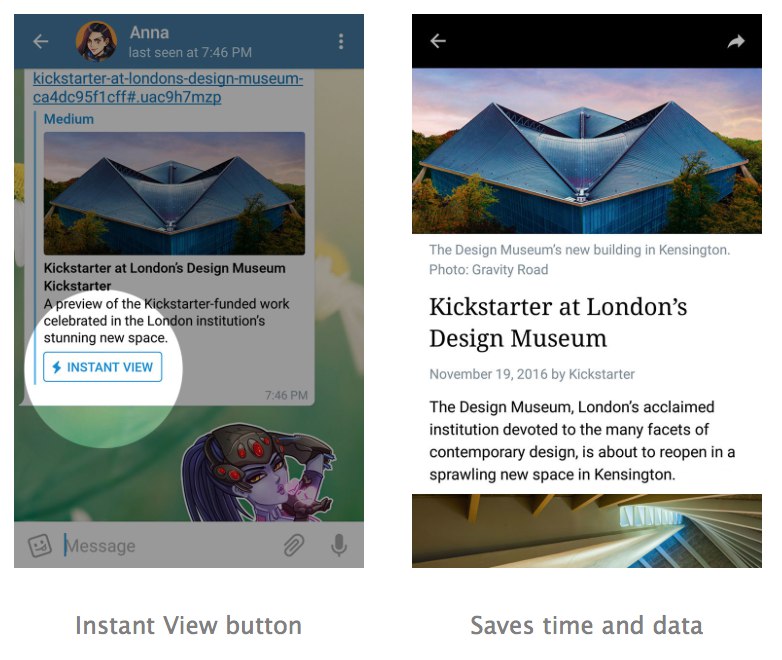This screenshot has height=660, width=782.
Task: Tap the paperclip attach icon
Action: pos(294,545)
